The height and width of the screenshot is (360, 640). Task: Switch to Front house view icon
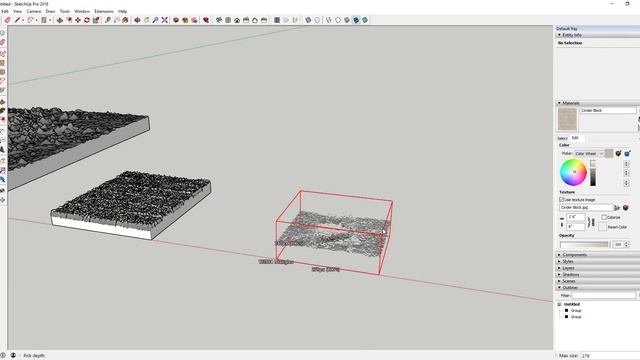[x=237, y=20]
